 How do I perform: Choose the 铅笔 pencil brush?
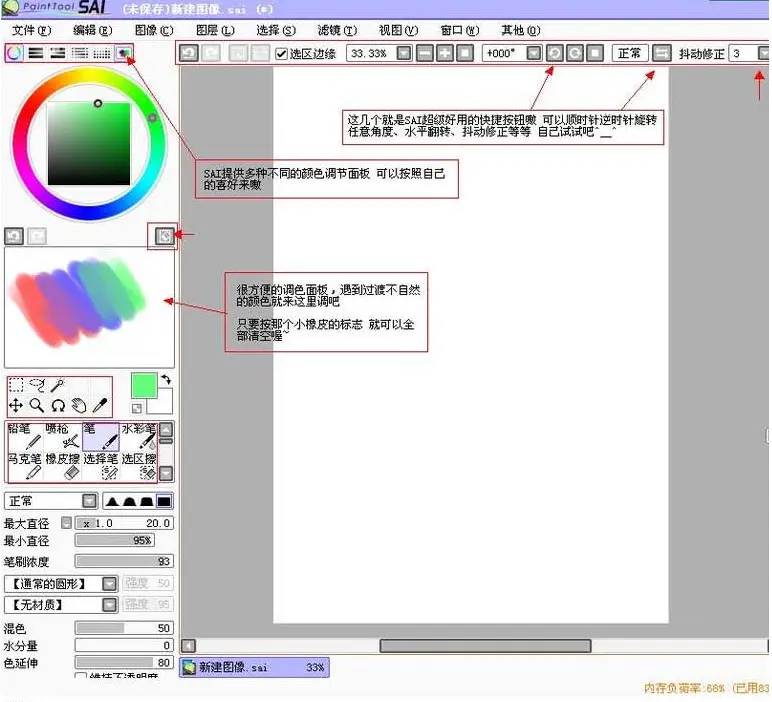[25, 437]
